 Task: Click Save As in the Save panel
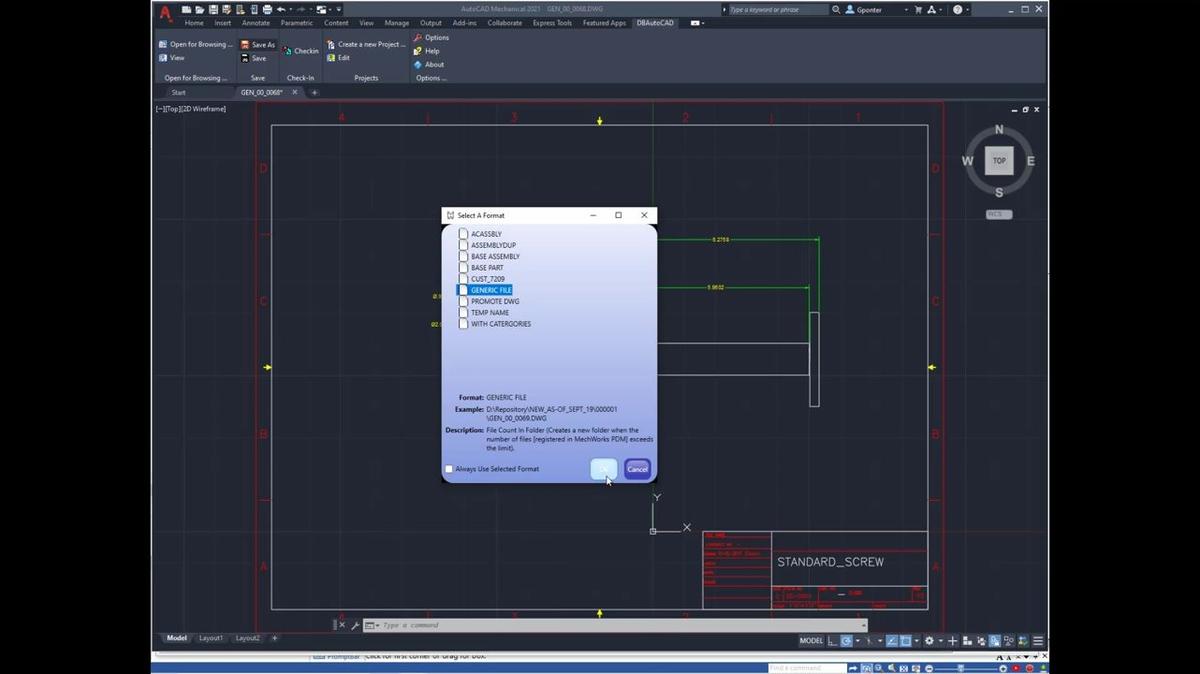point(258,45)
